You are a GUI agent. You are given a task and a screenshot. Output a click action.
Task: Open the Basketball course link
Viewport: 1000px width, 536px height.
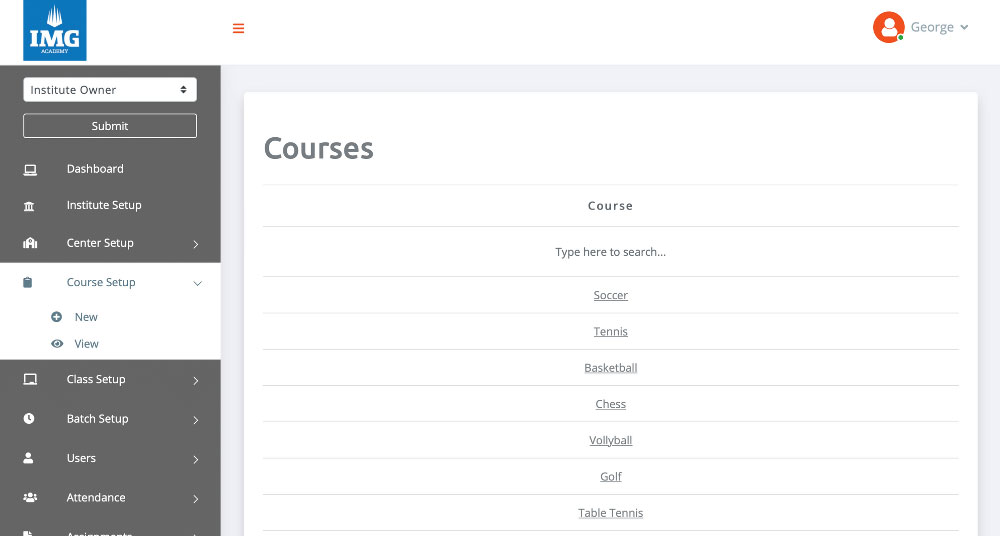(610, 368)
